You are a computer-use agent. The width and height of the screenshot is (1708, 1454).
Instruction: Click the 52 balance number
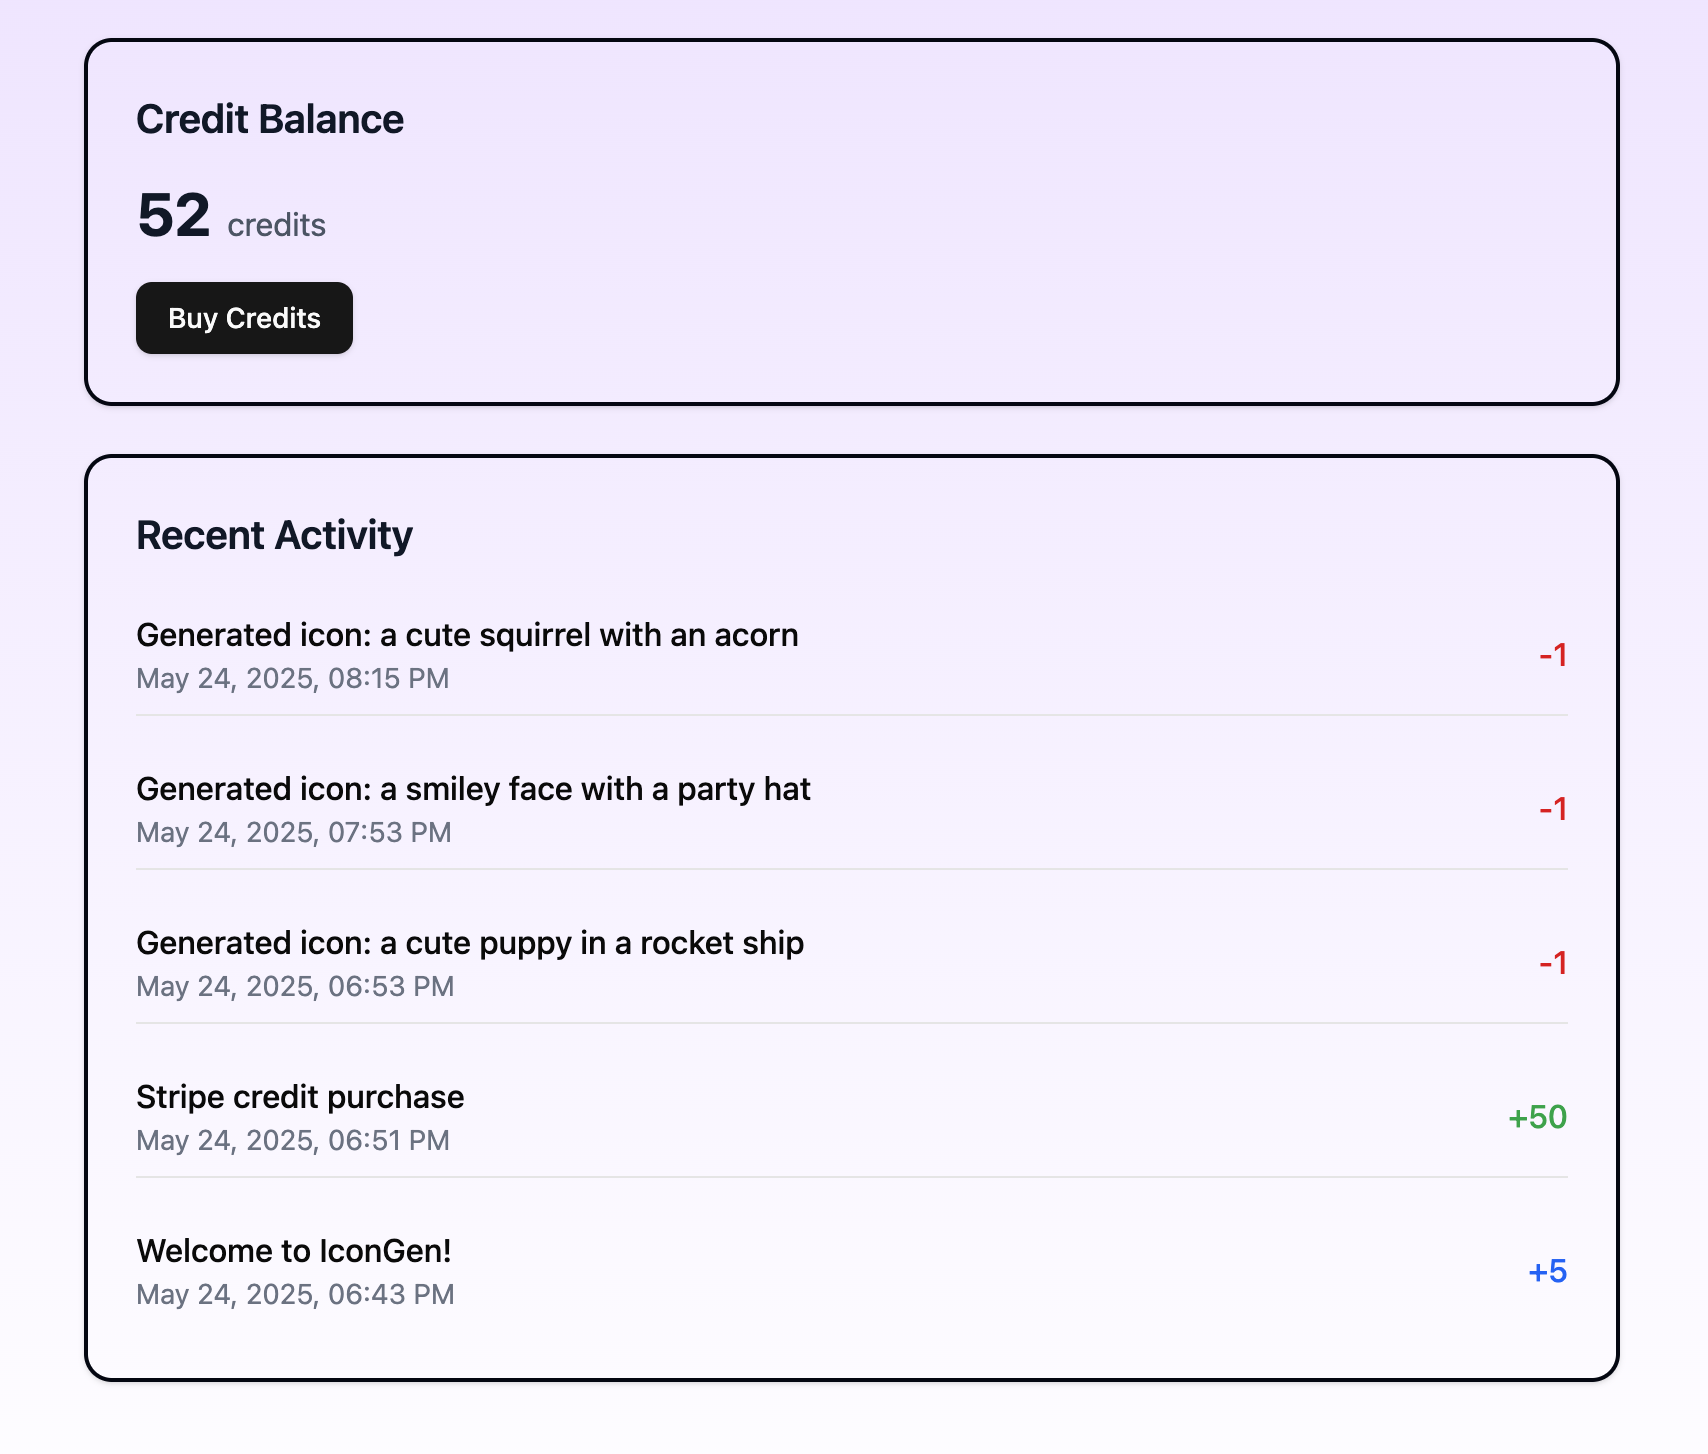click(174, 215)
